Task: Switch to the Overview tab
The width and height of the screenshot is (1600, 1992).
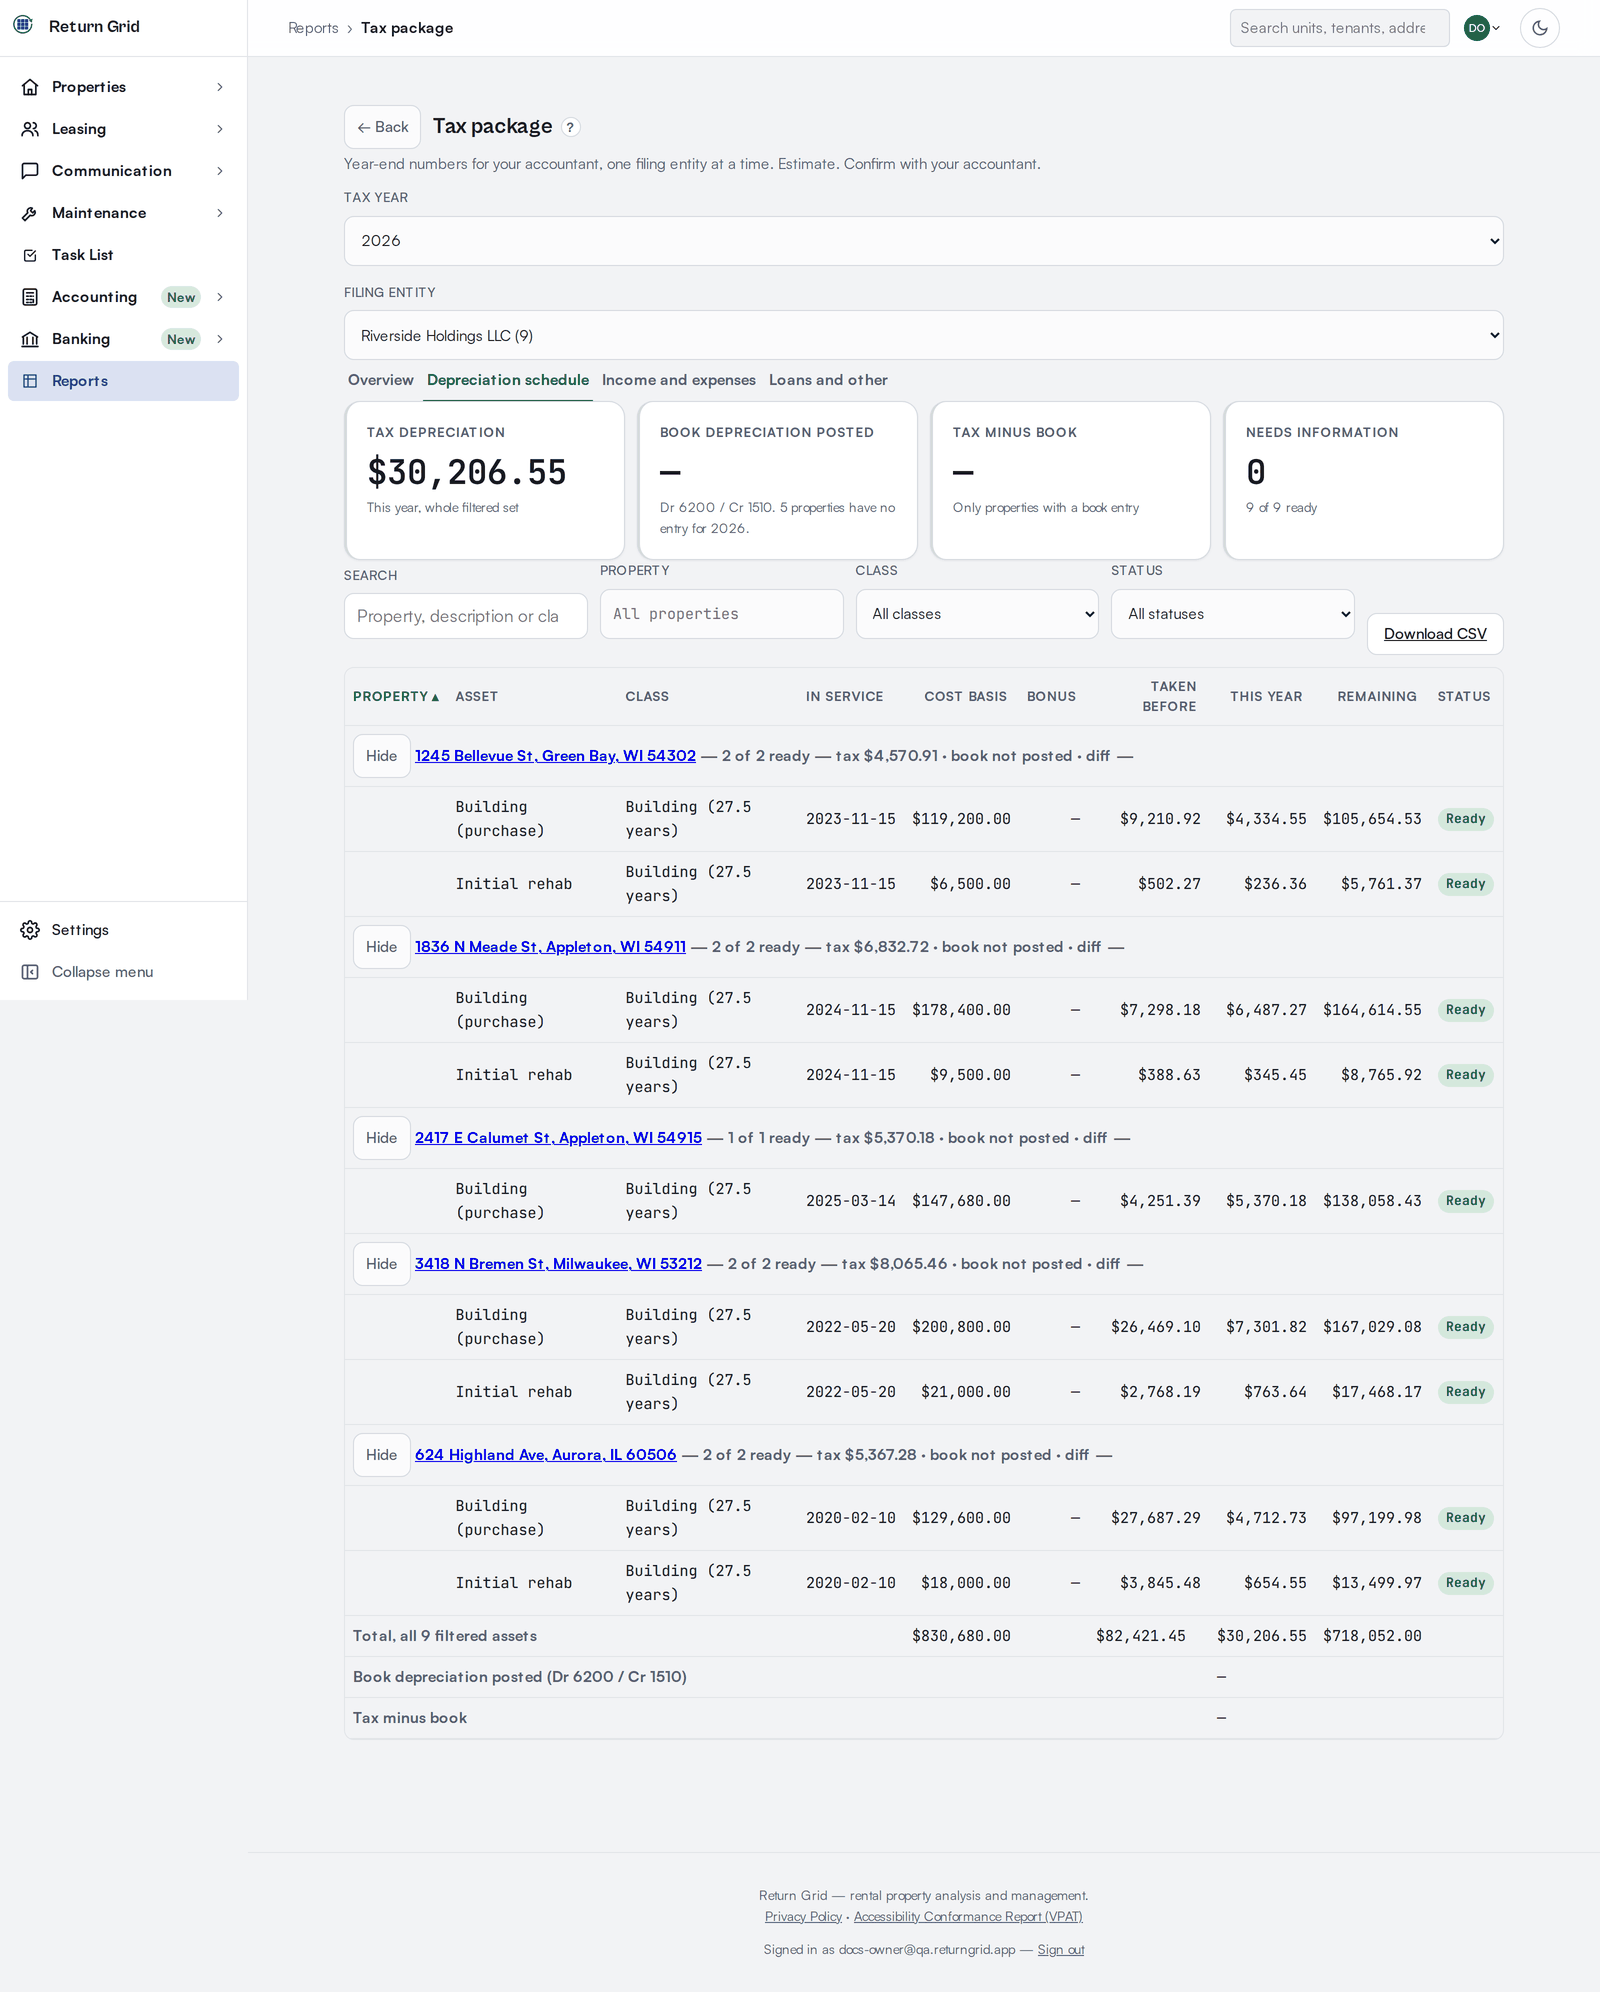Action: click(x=380, y=380)
